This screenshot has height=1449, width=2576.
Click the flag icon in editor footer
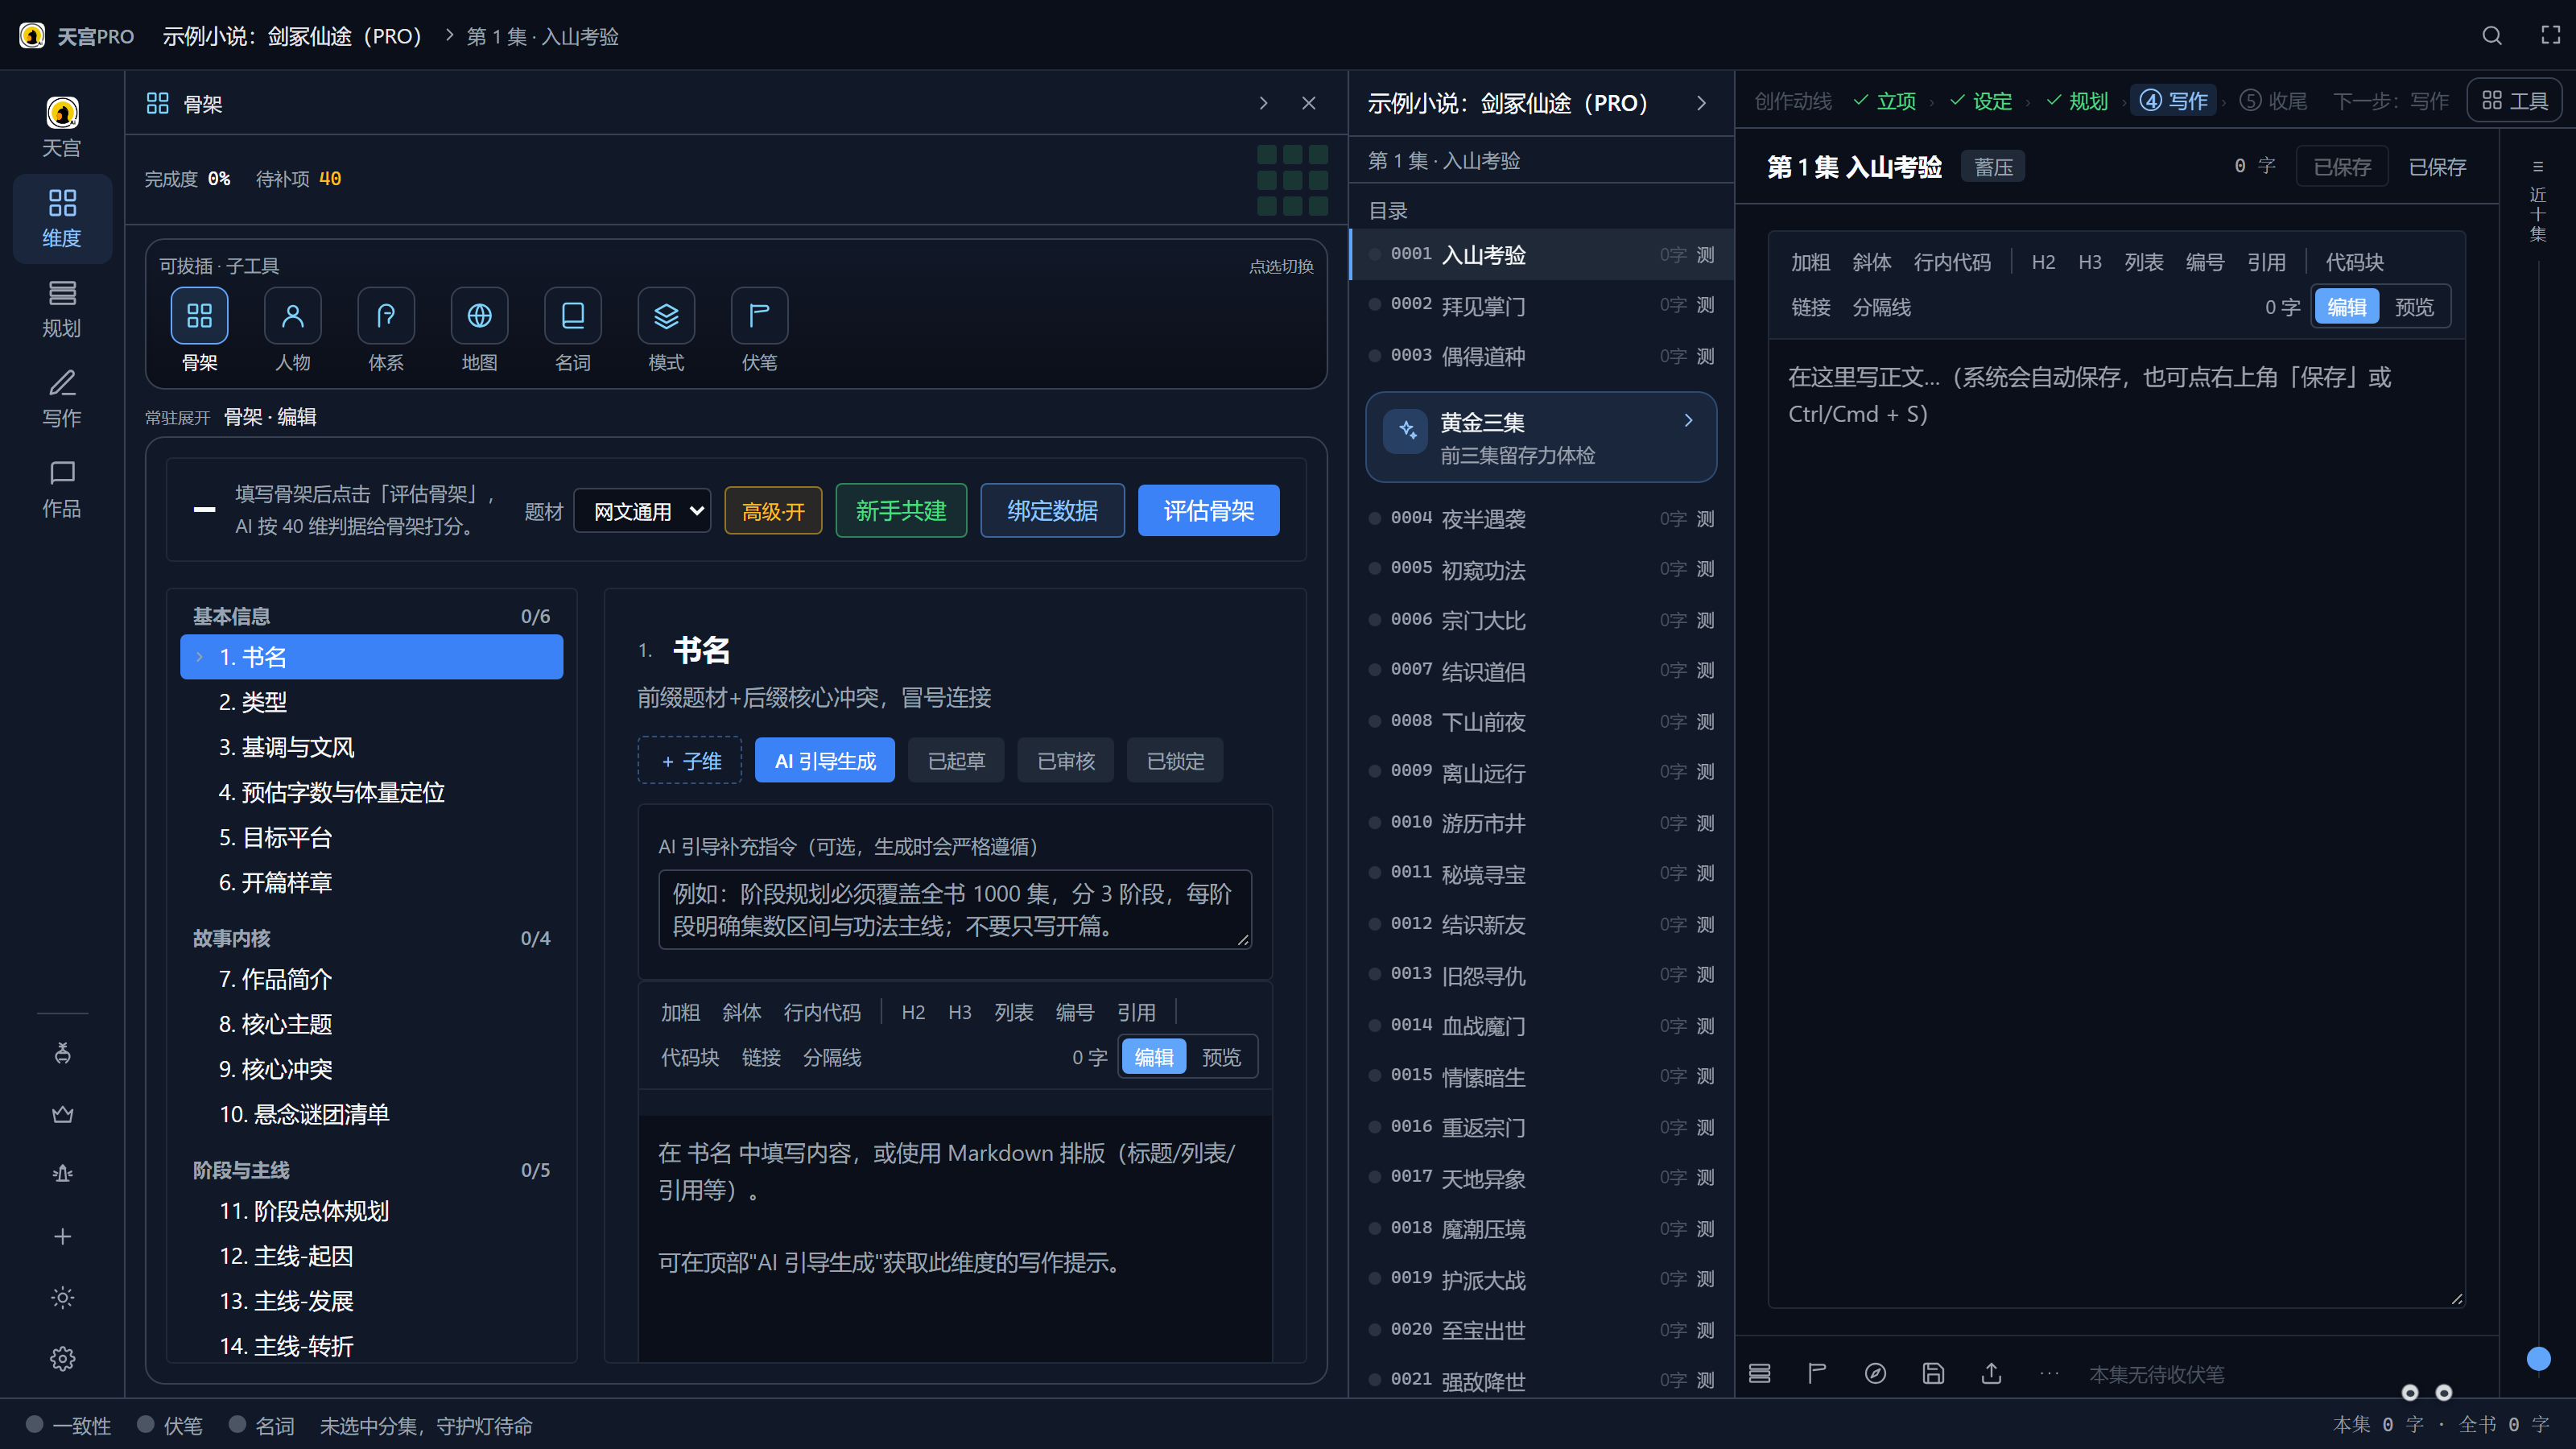click(x=1817, y=1373)
